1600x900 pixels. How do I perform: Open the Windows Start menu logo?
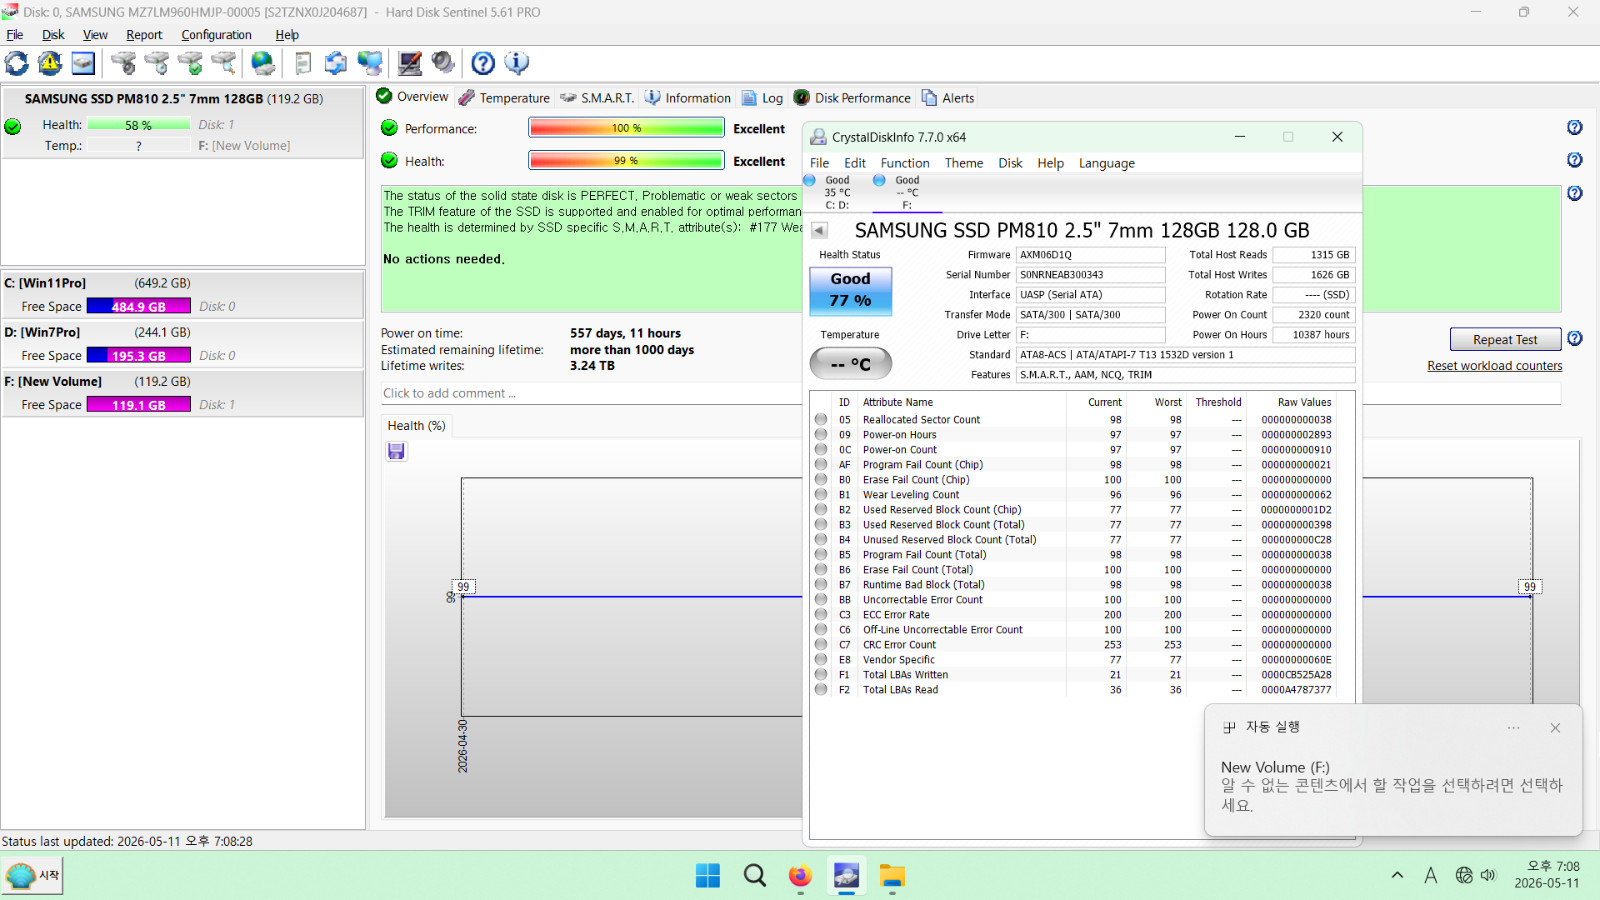click(x=708, y=876)
